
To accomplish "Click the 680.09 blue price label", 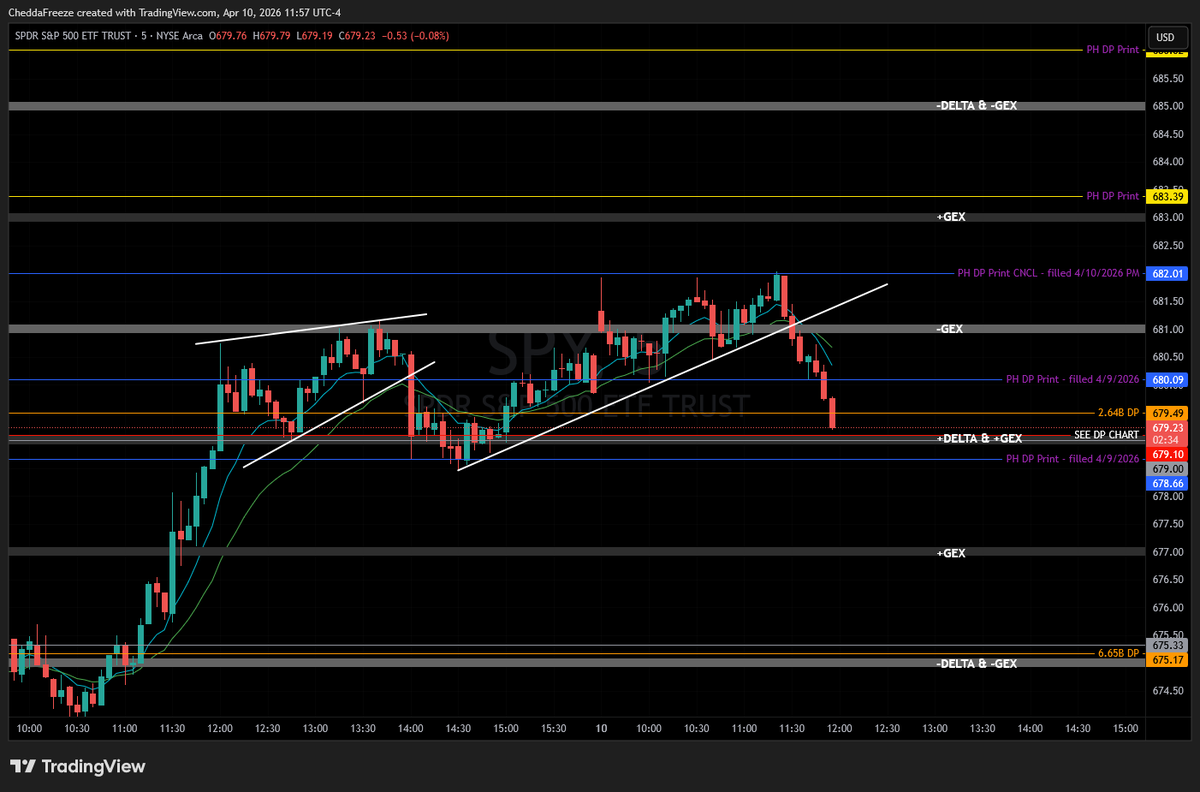I will 1168,380.
